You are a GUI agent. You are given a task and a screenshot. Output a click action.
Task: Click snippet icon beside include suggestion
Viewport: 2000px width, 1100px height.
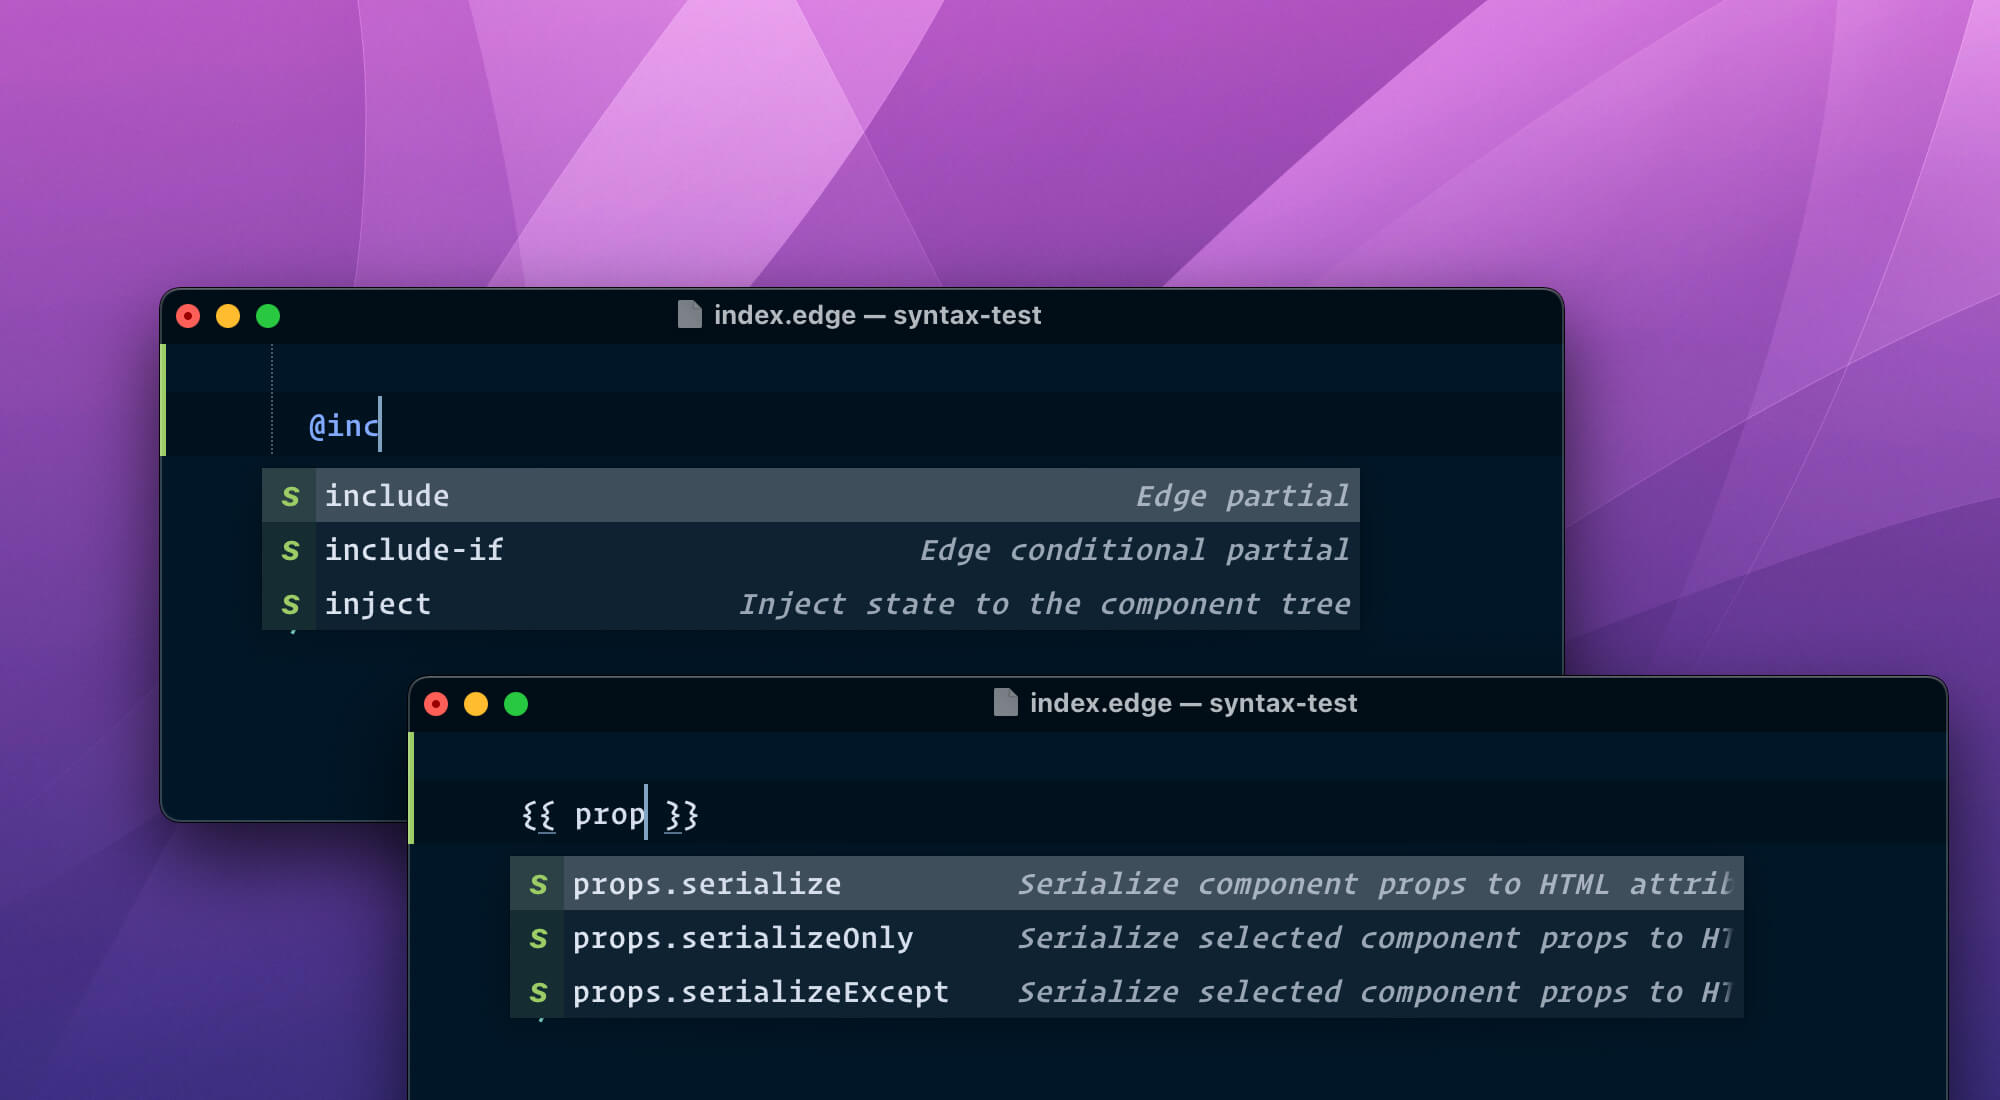[x=290, y=496]
